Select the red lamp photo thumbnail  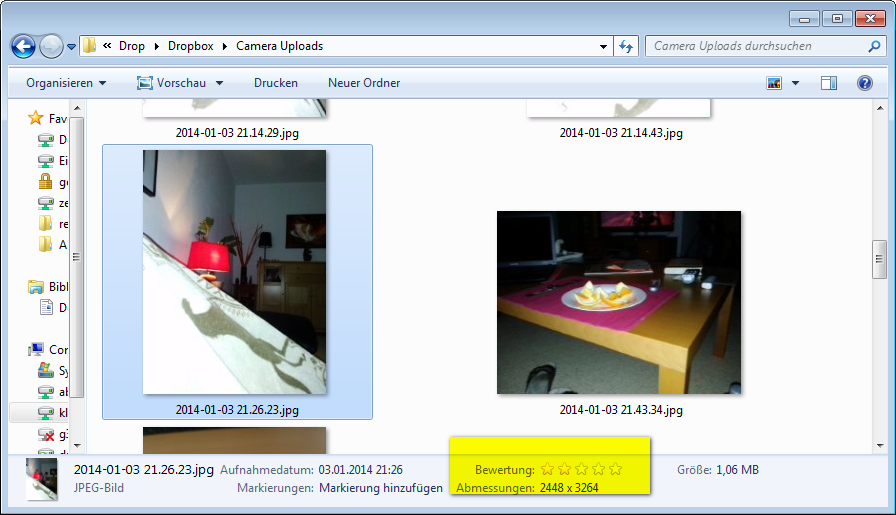[x=234, y=272]
